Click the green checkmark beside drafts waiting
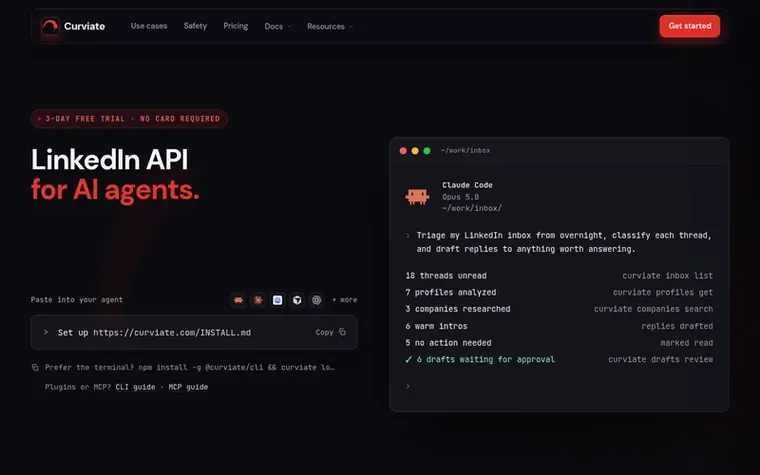The image size is (760, 475). pyautogui.click(x=409, y=359)
